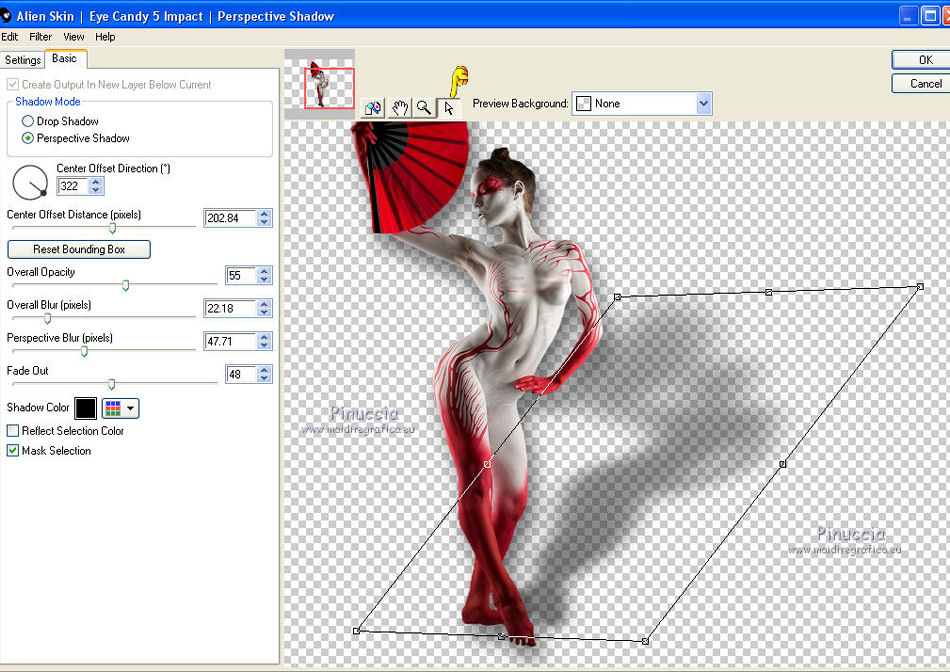Click the Overall Opacity slider handle
This screenshot has width=950, height=672.
tap(125, 285)
